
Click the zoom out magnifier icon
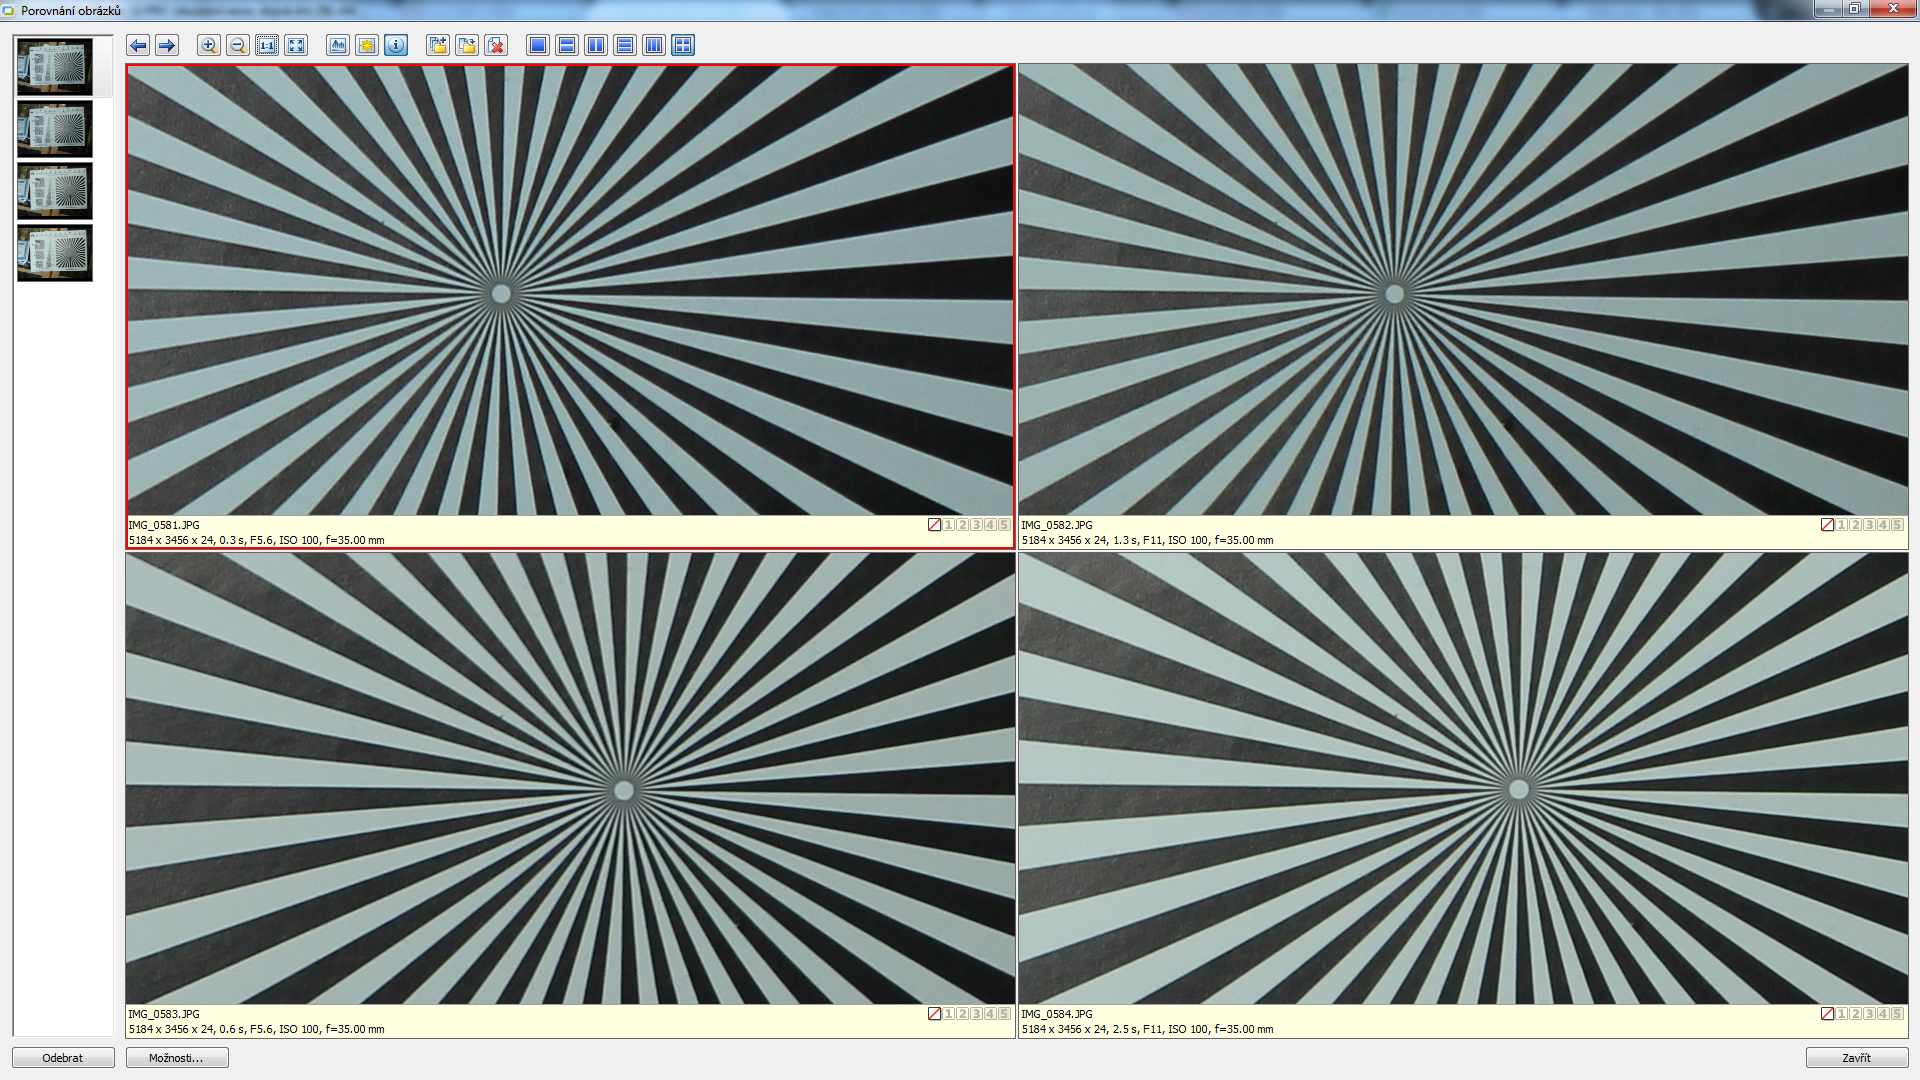pos(238,45)
